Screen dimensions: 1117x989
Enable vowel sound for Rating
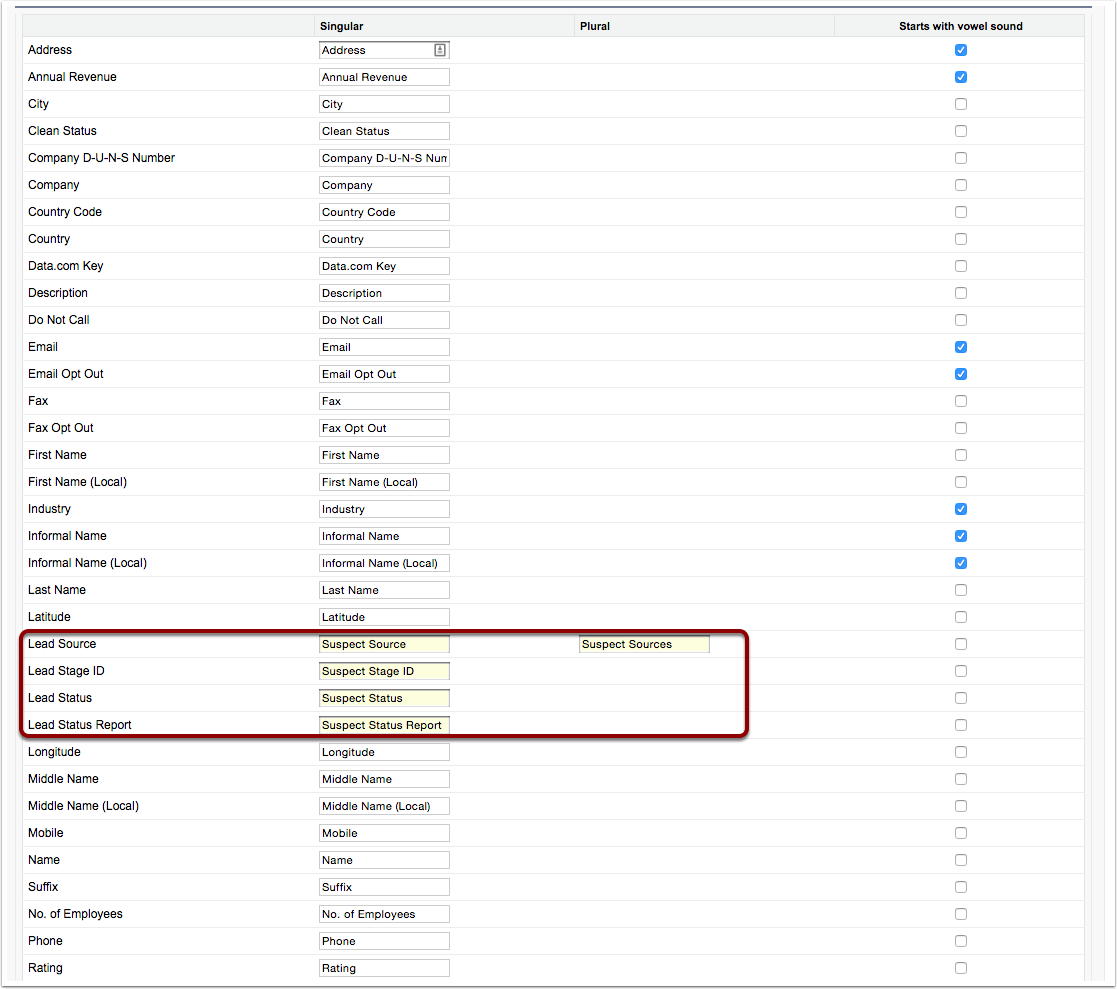961,967
